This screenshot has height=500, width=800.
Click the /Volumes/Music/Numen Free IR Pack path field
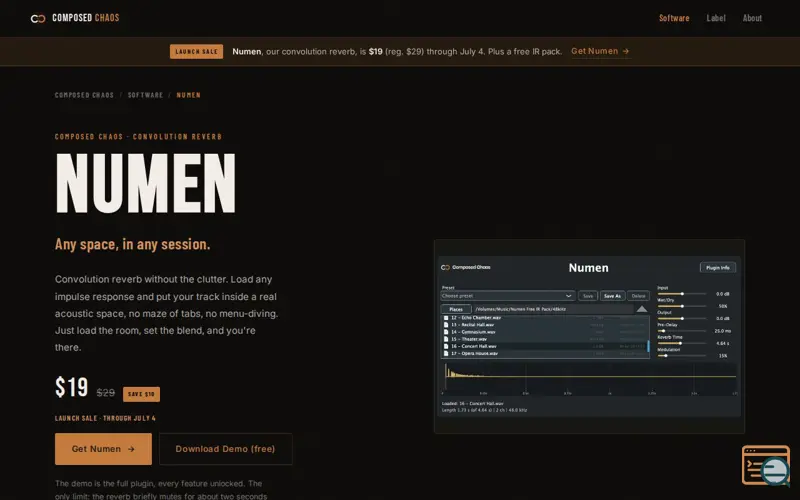click(x=554, y=309)
